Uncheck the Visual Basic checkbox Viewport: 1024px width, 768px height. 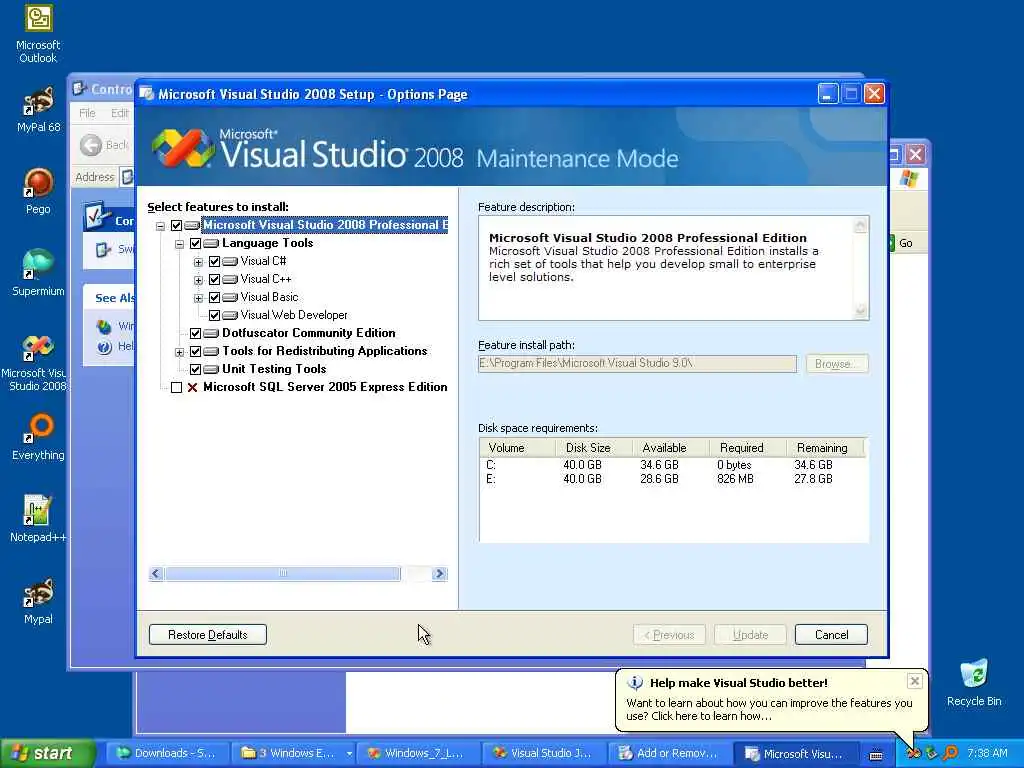pyautogui.click(x=214, y=297)
